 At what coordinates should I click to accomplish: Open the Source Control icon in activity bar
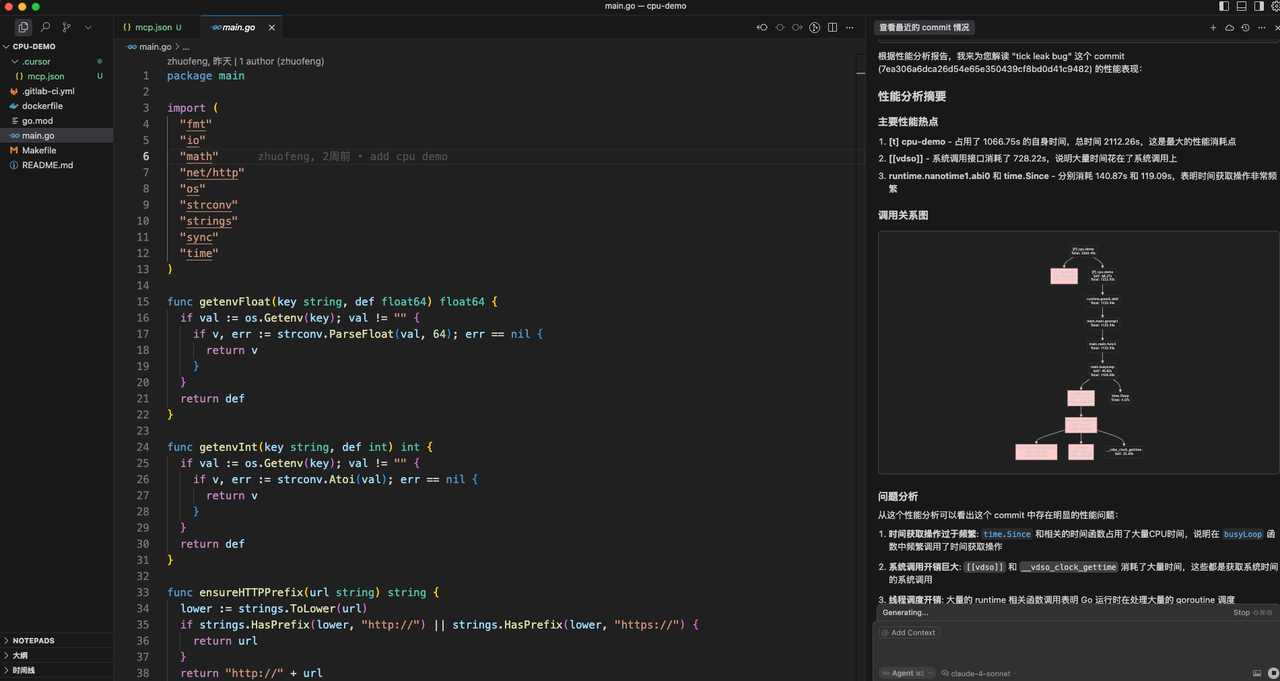pyautogui.click(x=67, y=28)
